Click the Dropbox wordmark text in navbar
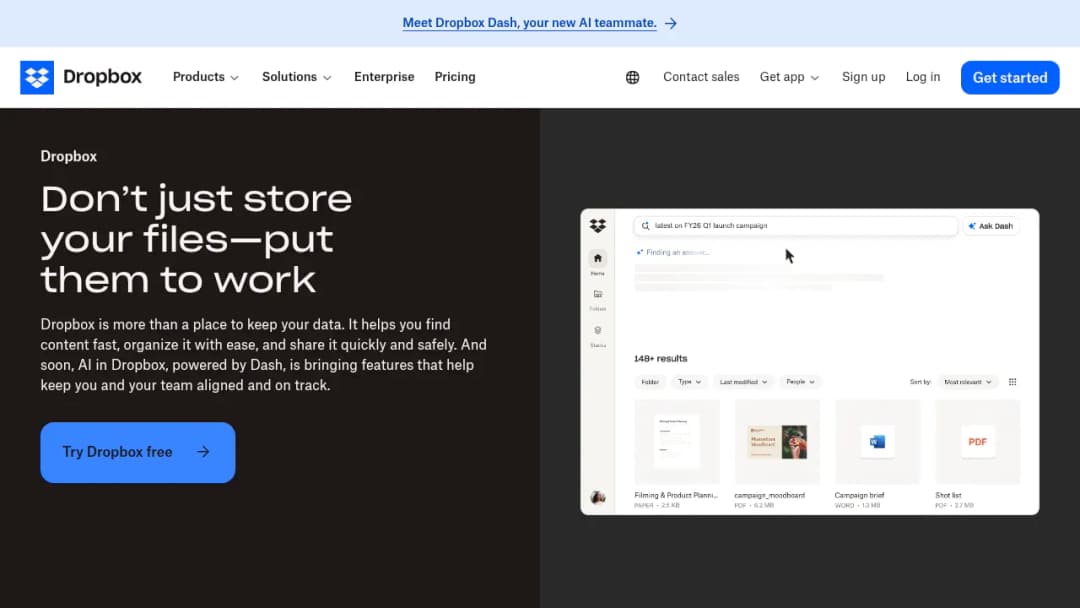This screenshot has width=1080, height=608. click(x=103, y=76)
